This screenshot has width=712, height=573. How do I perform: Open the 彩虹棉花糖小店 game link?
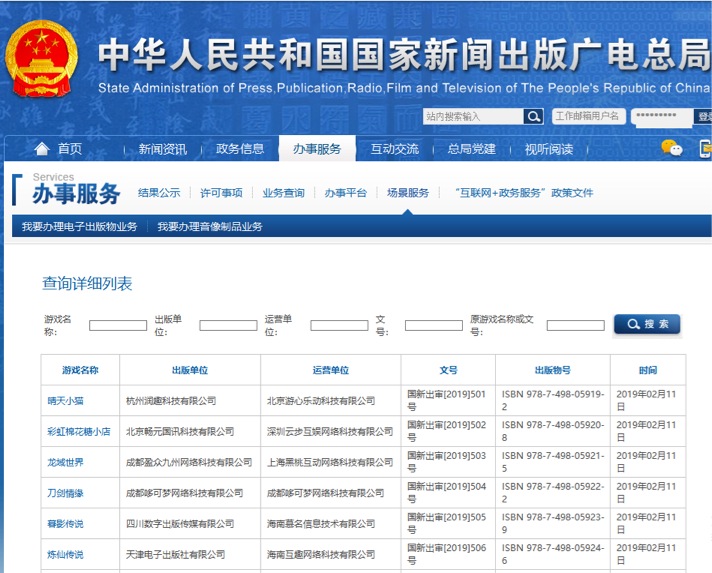[x=79, y=432]
